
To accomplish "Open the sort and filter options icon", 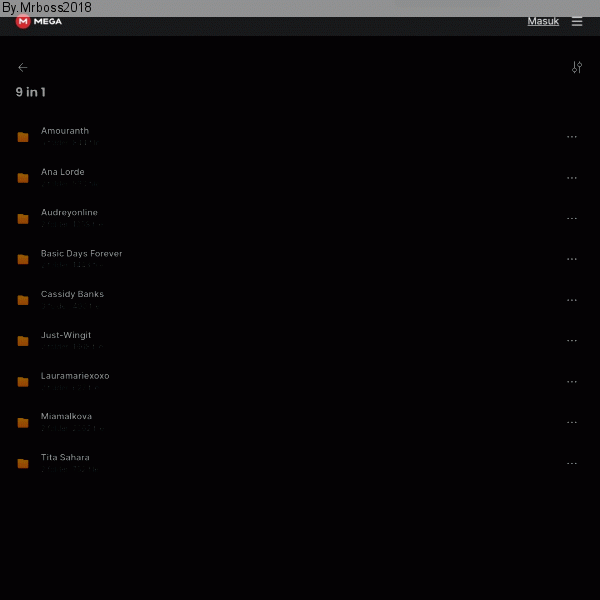I will [577, 67].
